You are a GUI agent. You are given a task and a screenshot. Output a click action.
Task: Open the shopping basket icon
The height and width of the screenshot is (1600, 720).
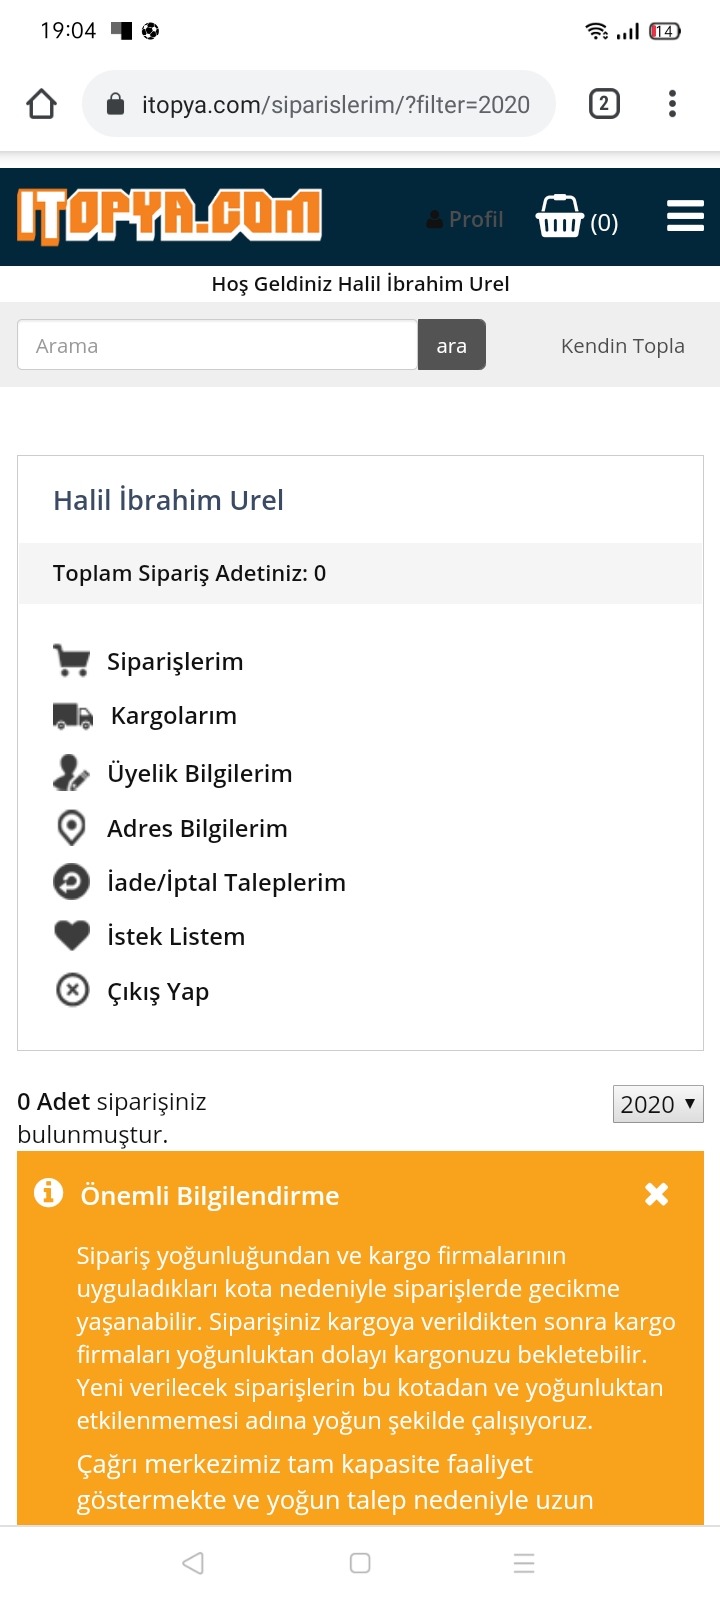pos(560,216)
